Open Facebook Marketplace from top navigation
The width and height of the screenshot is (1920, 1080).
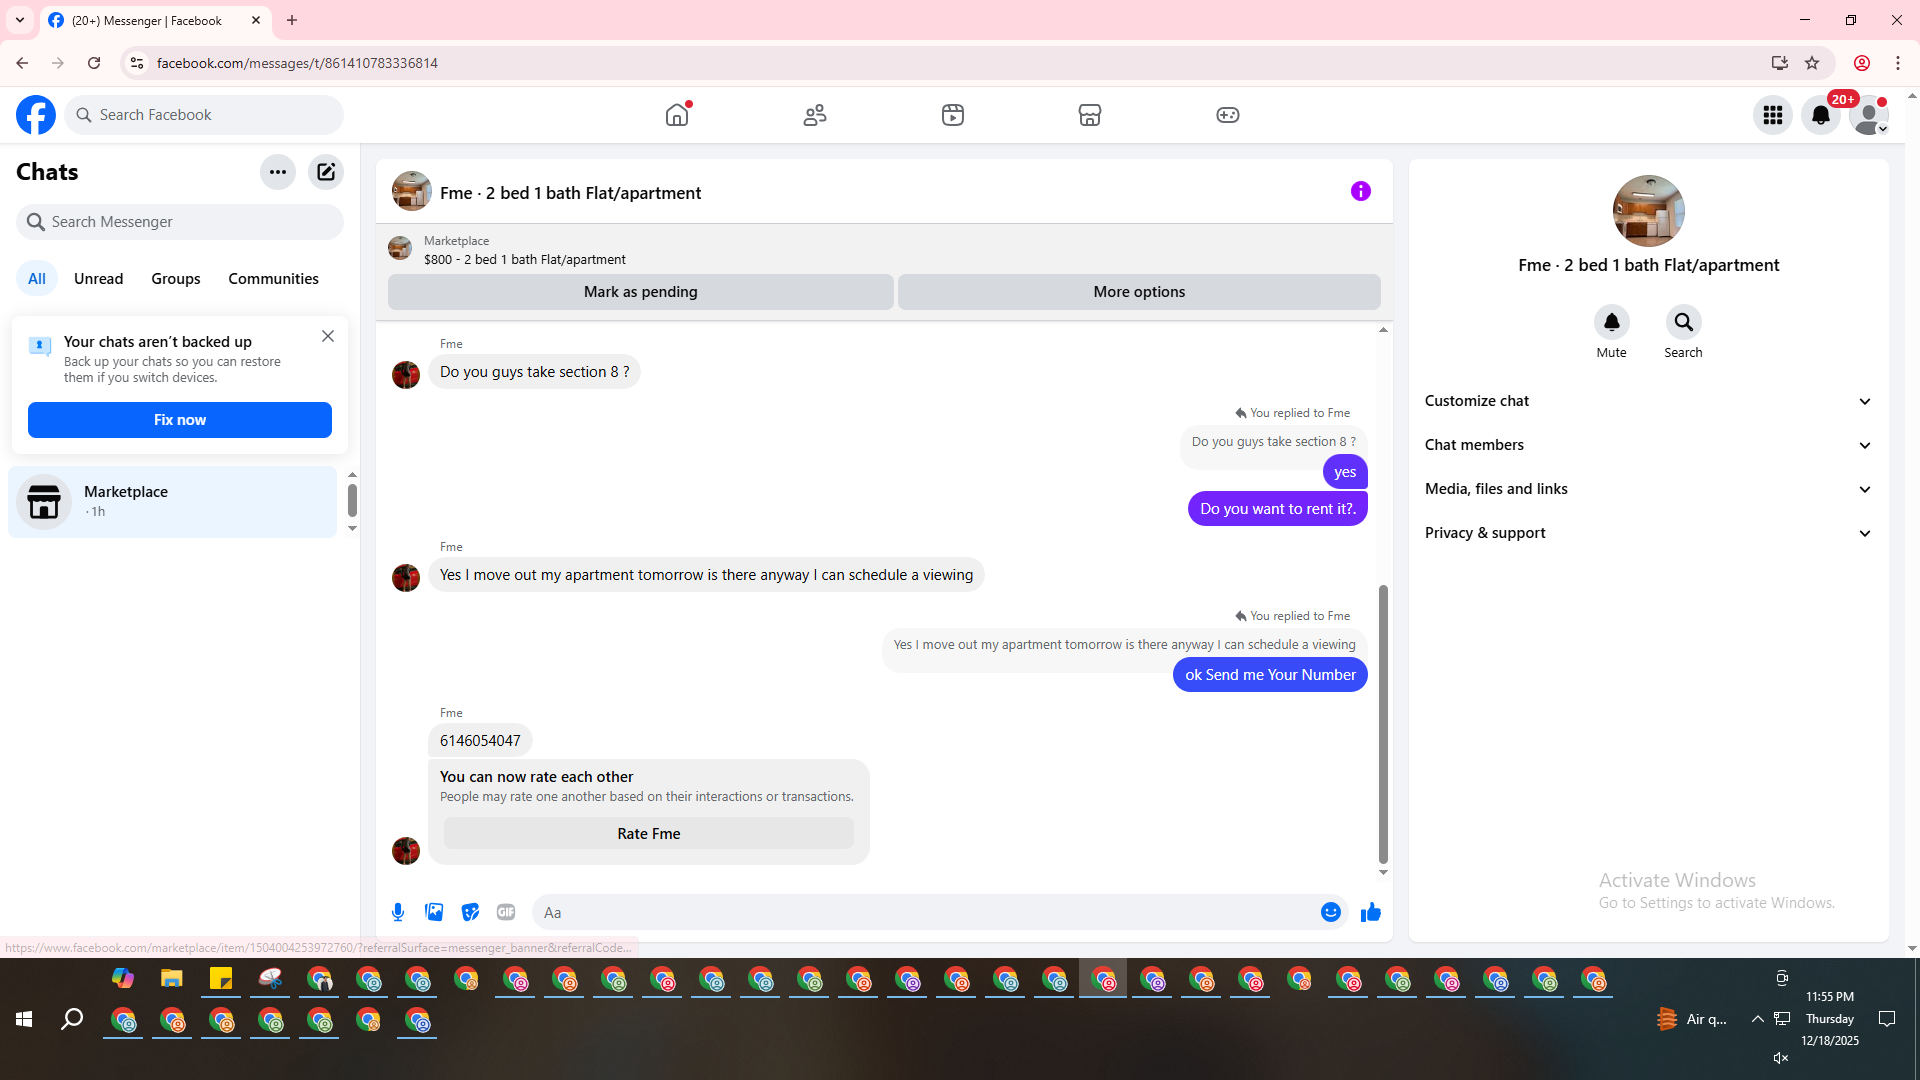pos(1090,115)
